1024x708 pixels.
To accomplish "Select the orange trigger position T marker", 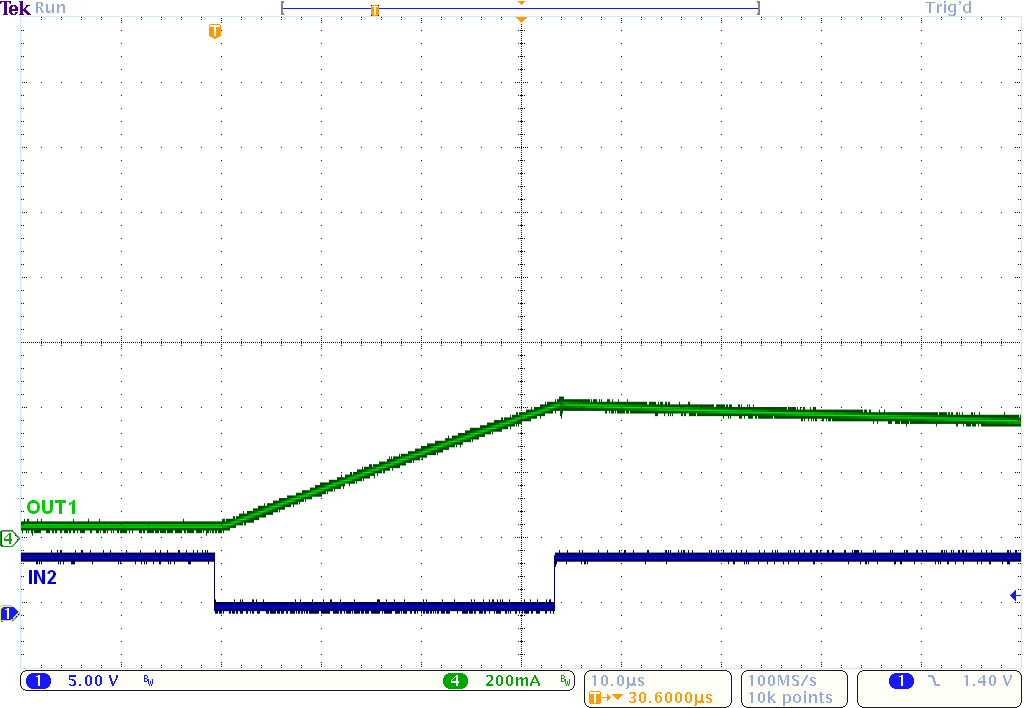I will point(213,32).
